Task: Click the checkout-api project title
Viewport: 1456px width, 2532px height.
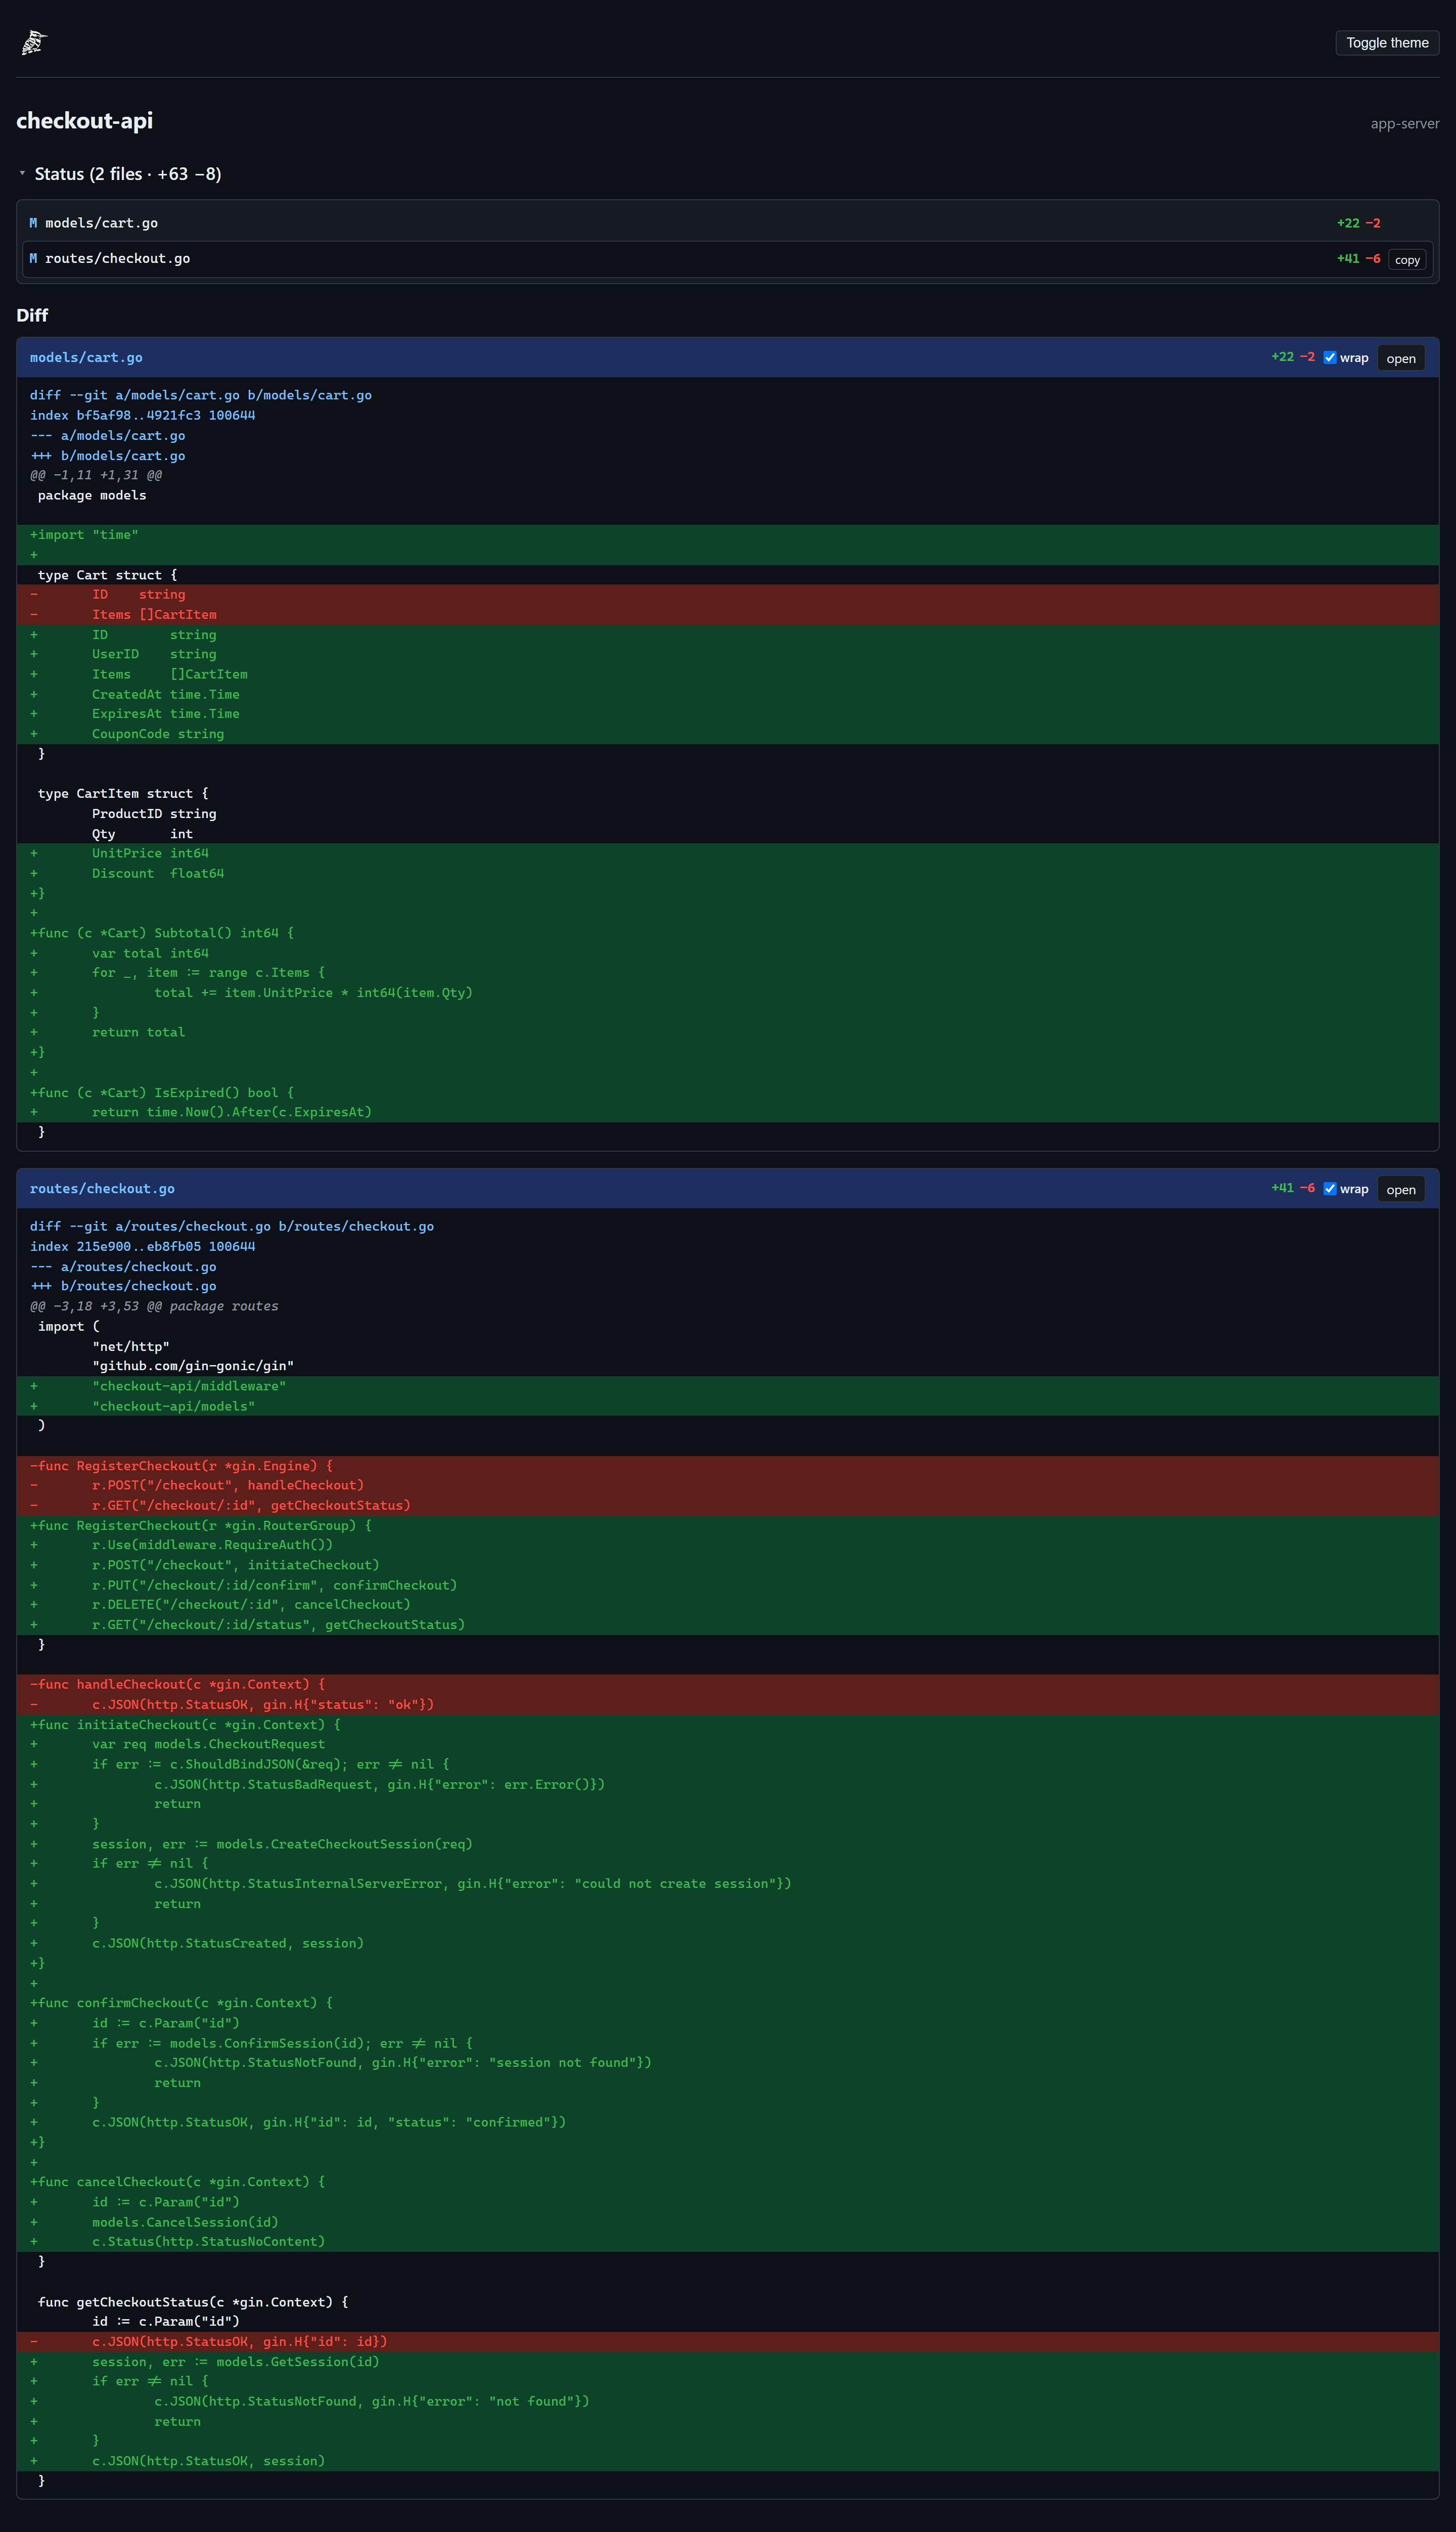Action: (85, 121)
